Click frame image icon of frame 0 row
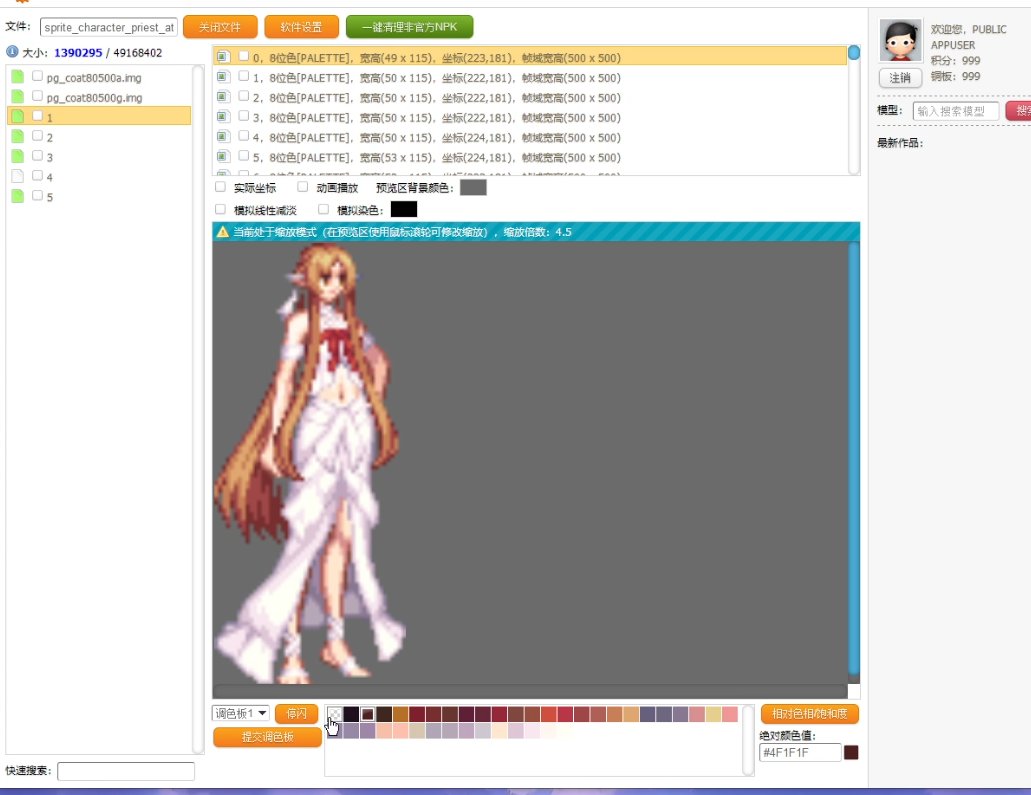The height and width of the screenshot is (795, 1031). tap(223, 57)
